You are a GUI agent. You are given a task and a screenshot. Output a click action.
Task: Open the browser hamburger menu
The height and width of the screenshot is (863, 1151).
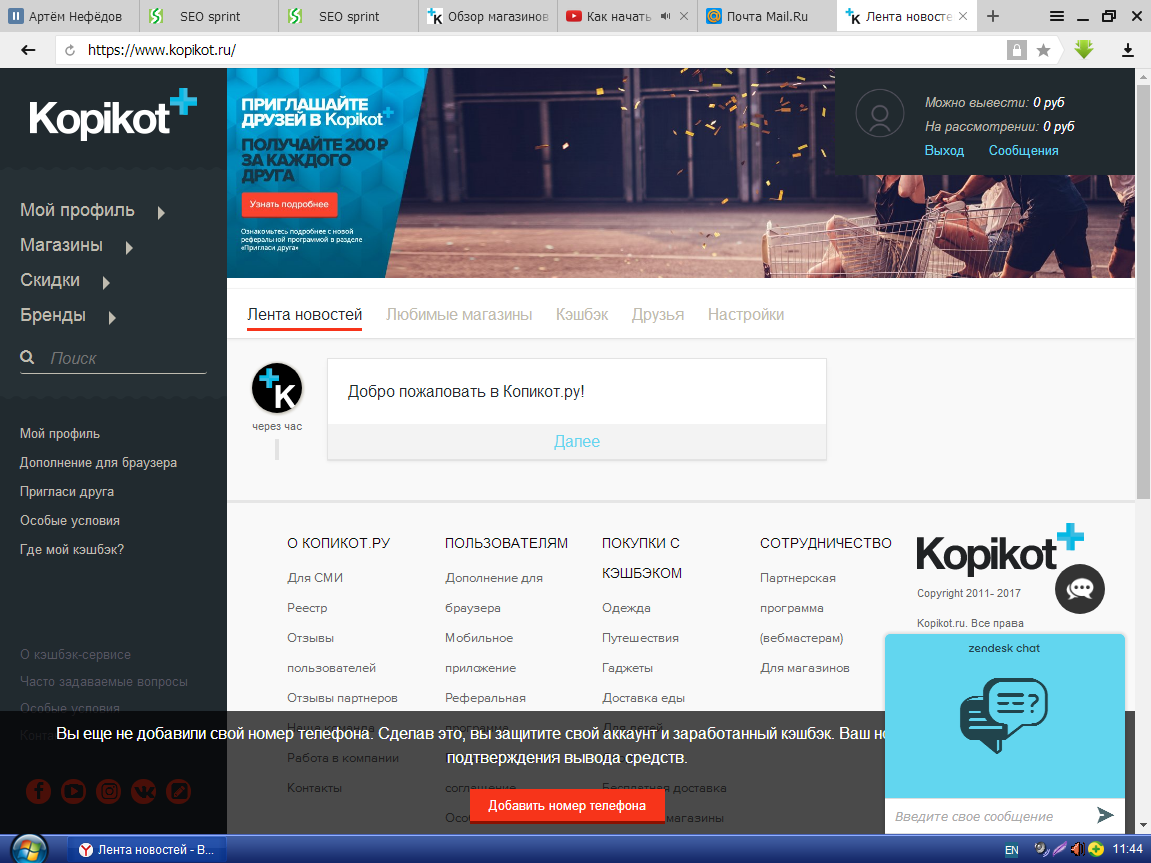pos(1057,16)
